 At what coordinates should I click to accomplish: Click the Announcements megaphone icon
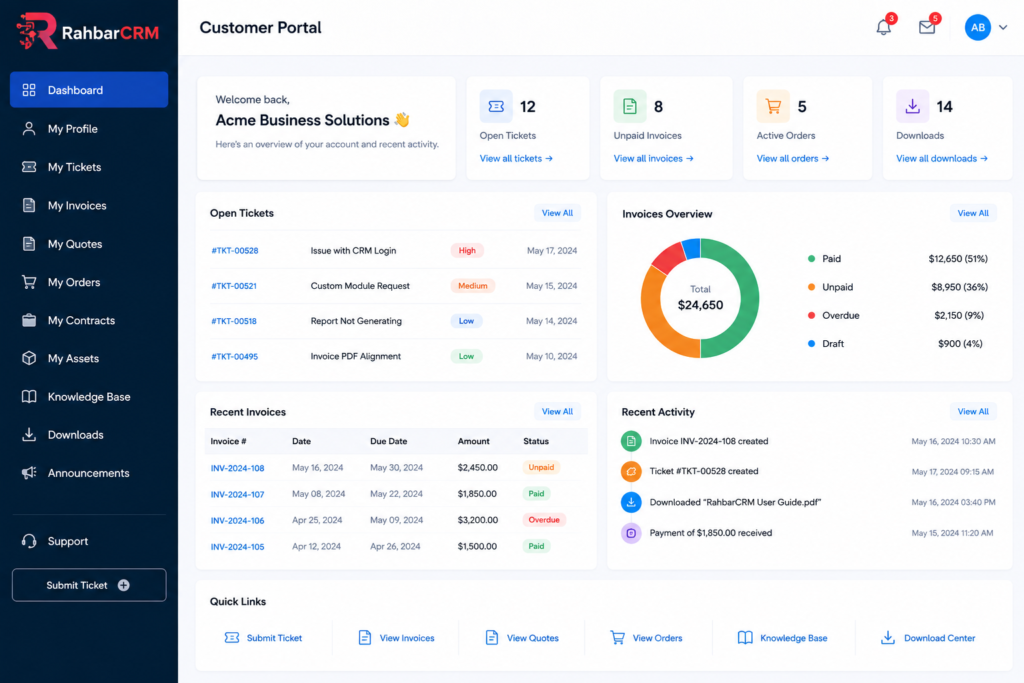click(x=29, y=473)
